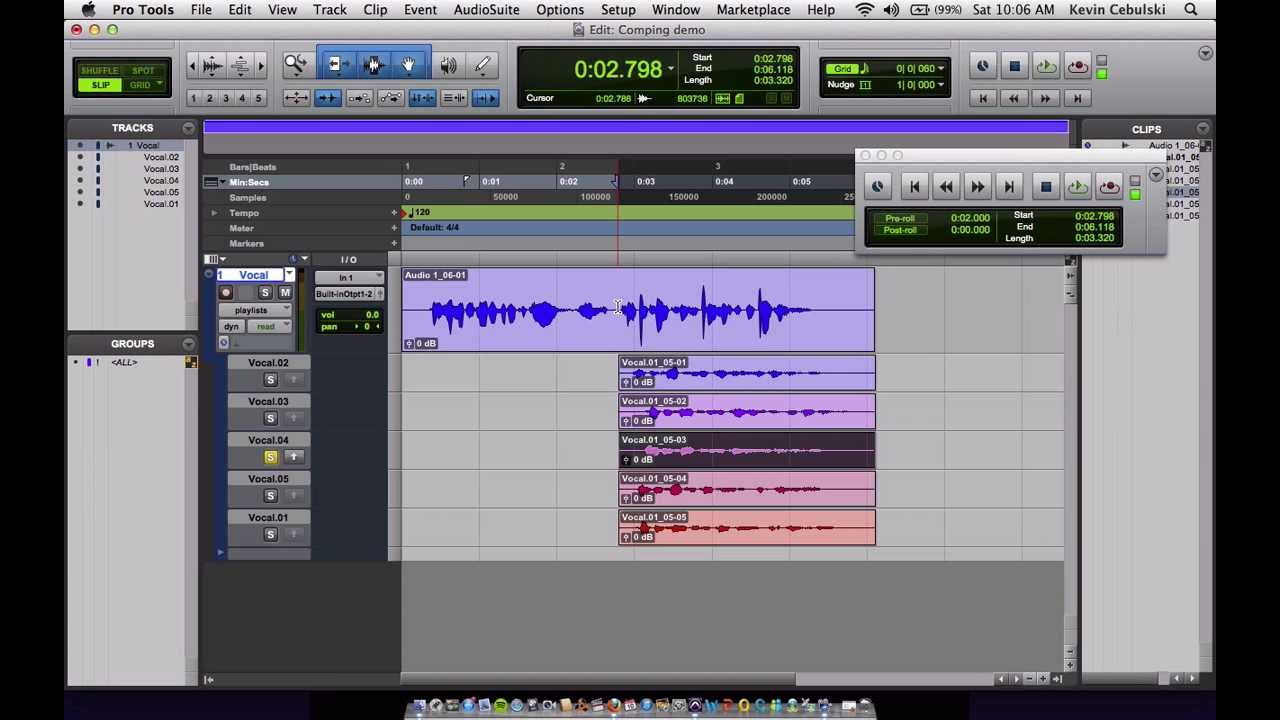Click the MIDI zoom button
The width and height of the screenshot is (1280, 720).
240,66
